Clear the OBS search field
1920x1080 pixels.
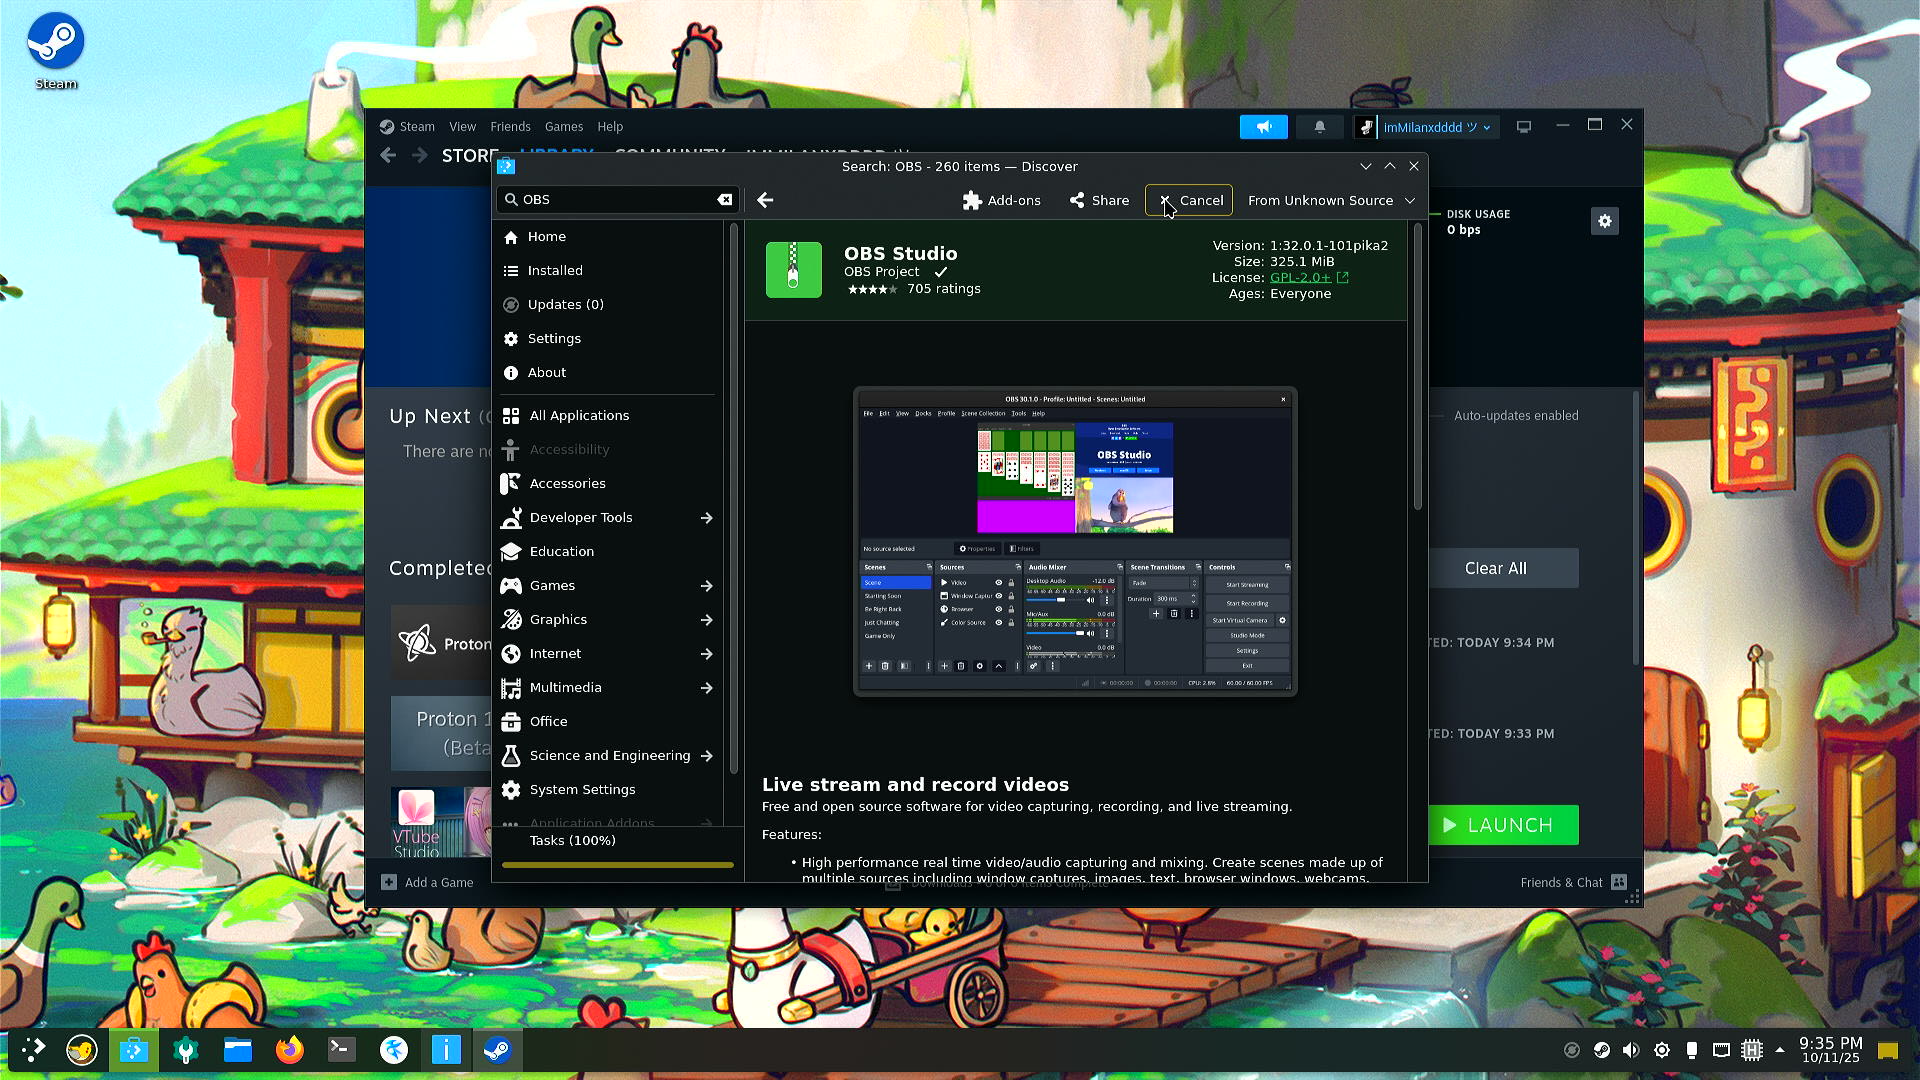point(724,200)
